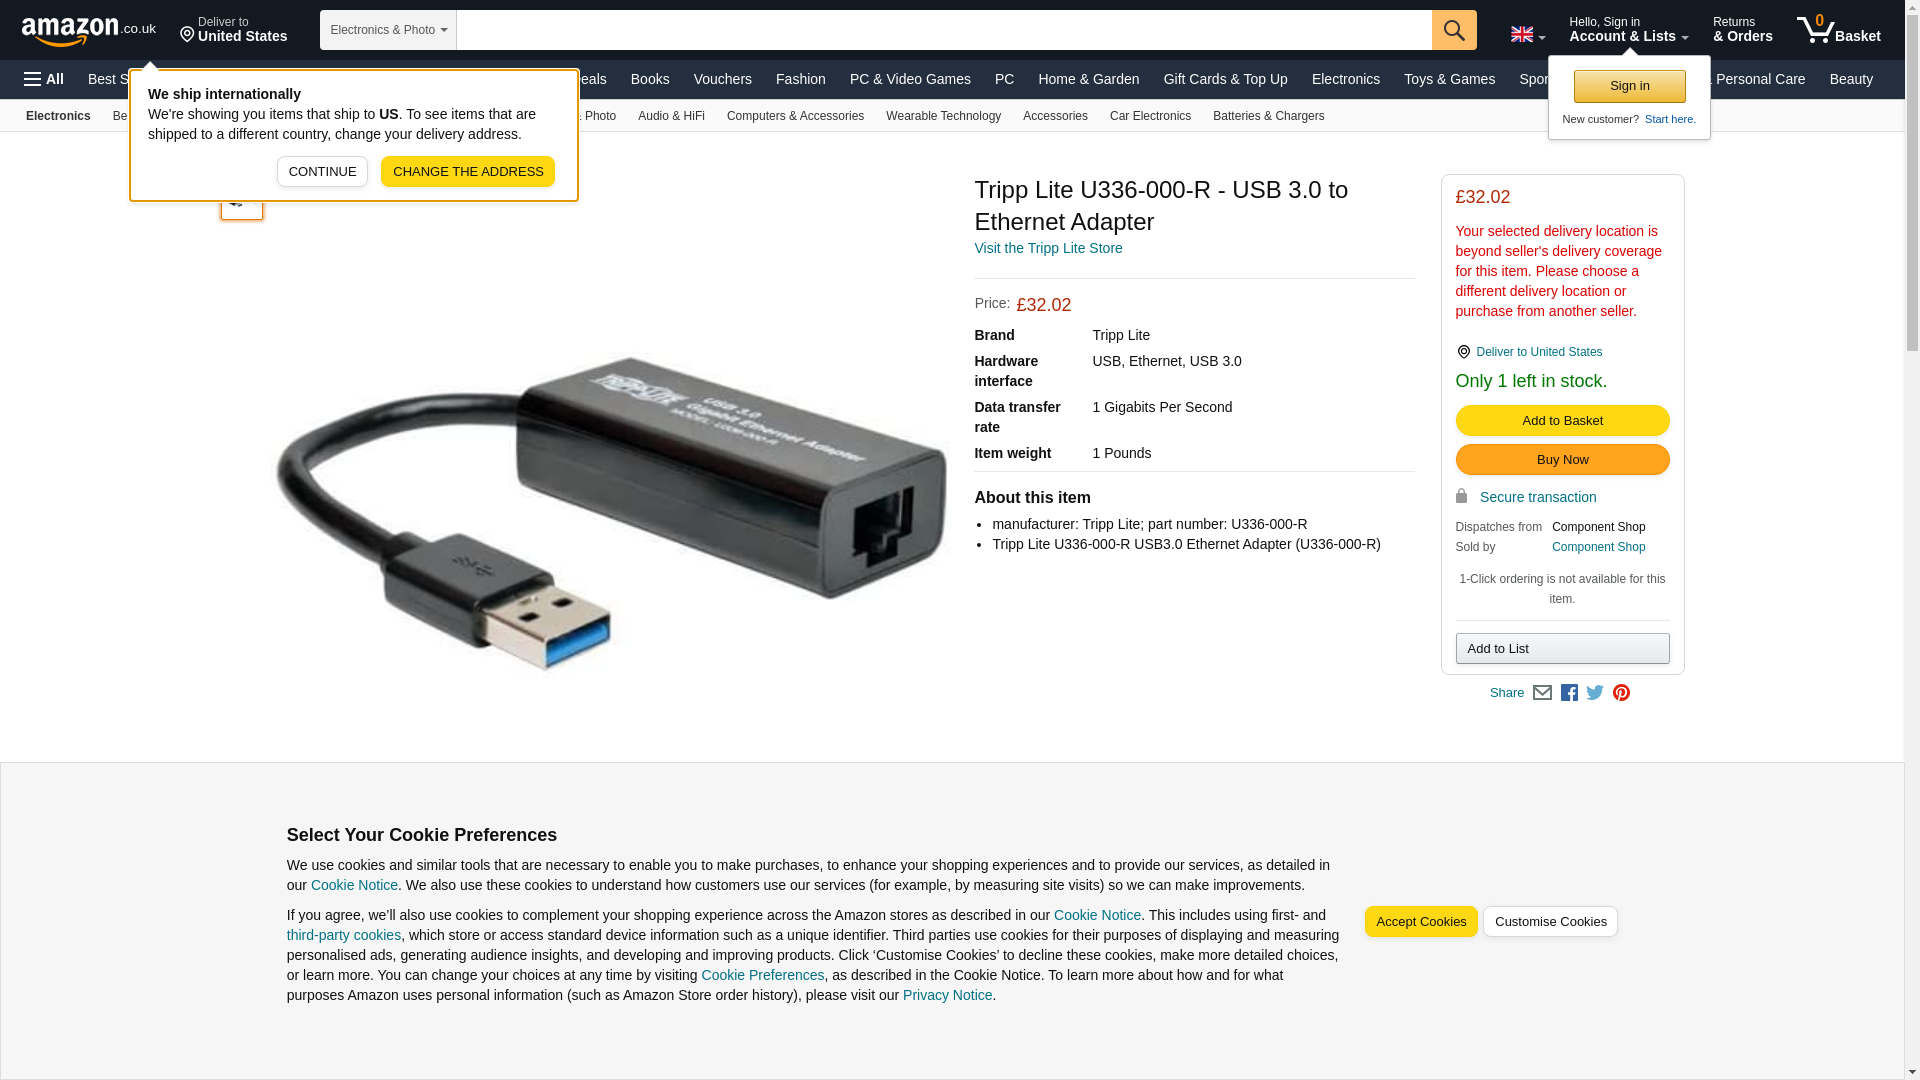
Task: Open the UK flag language selector
Action: [1528, 35]
